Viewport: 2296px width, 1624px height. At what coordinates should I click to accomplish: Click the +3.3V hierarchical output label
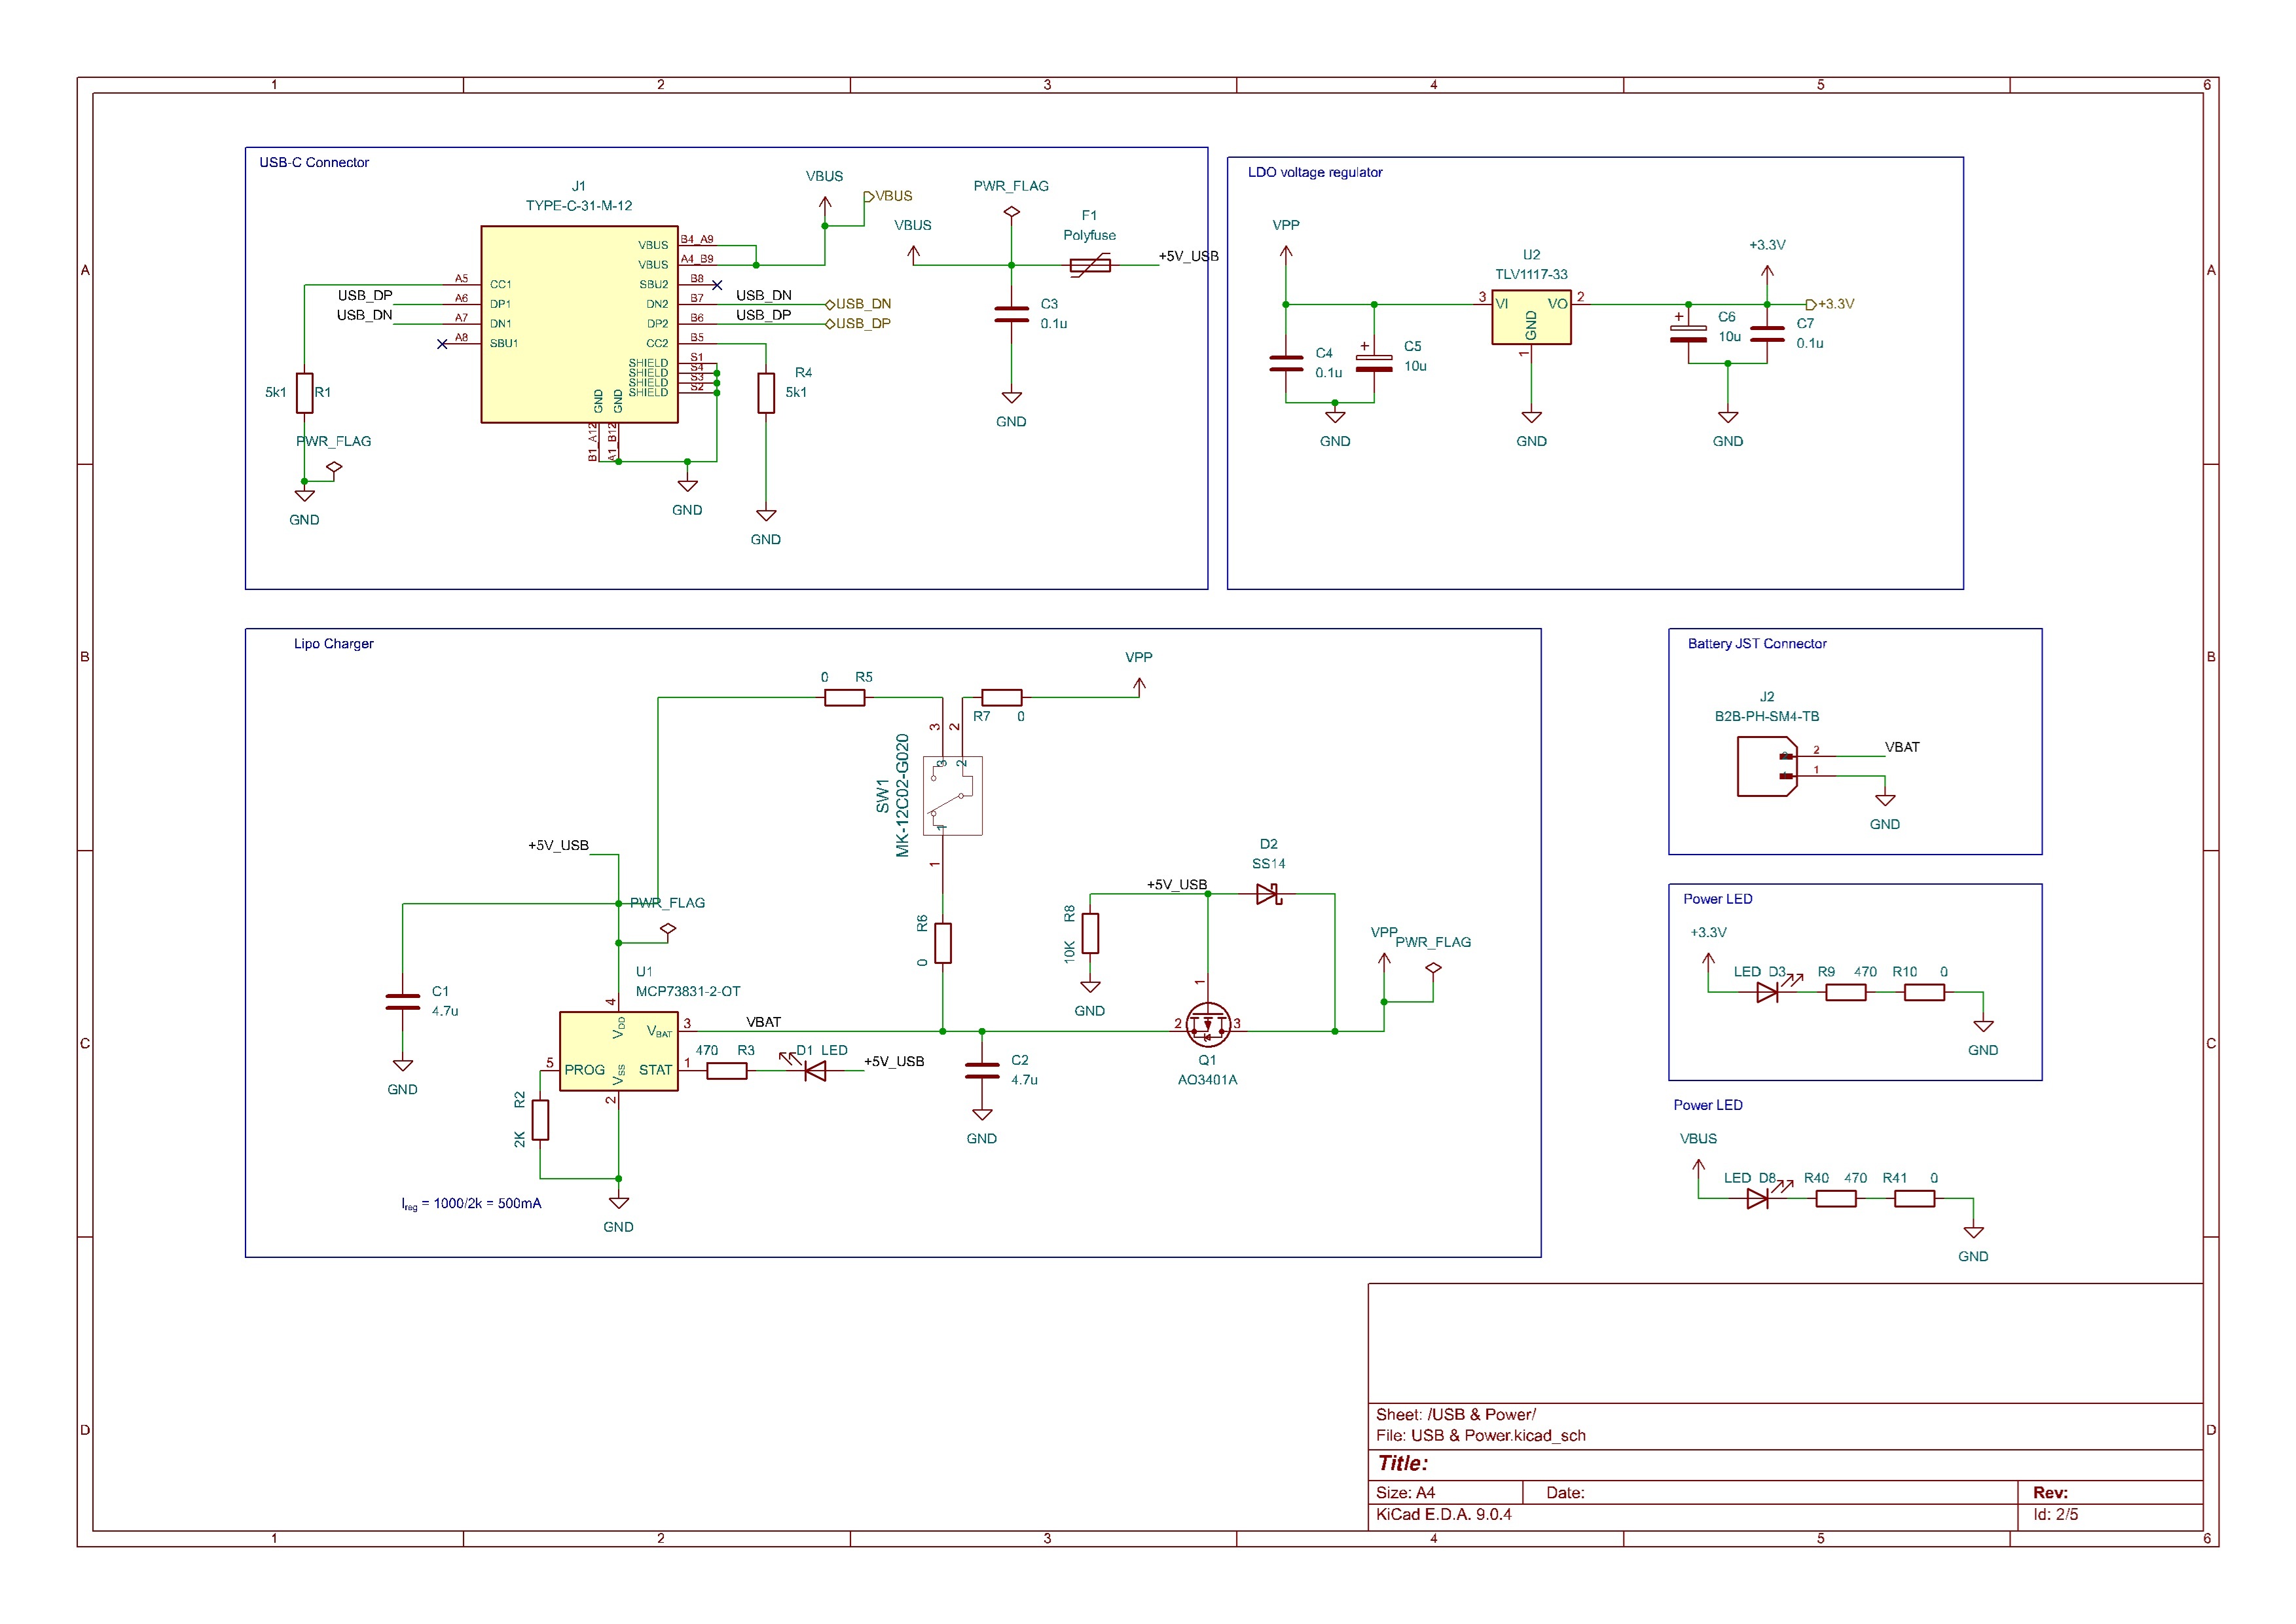coord(1831,304)
